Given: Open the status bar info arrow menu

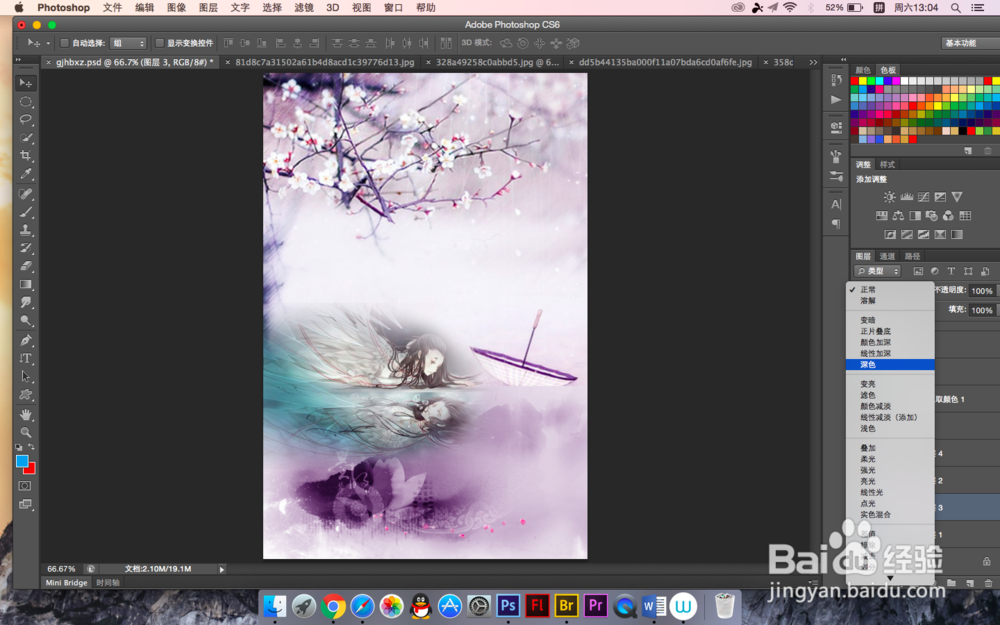Looking at the screenshot, I should [222, 569].
